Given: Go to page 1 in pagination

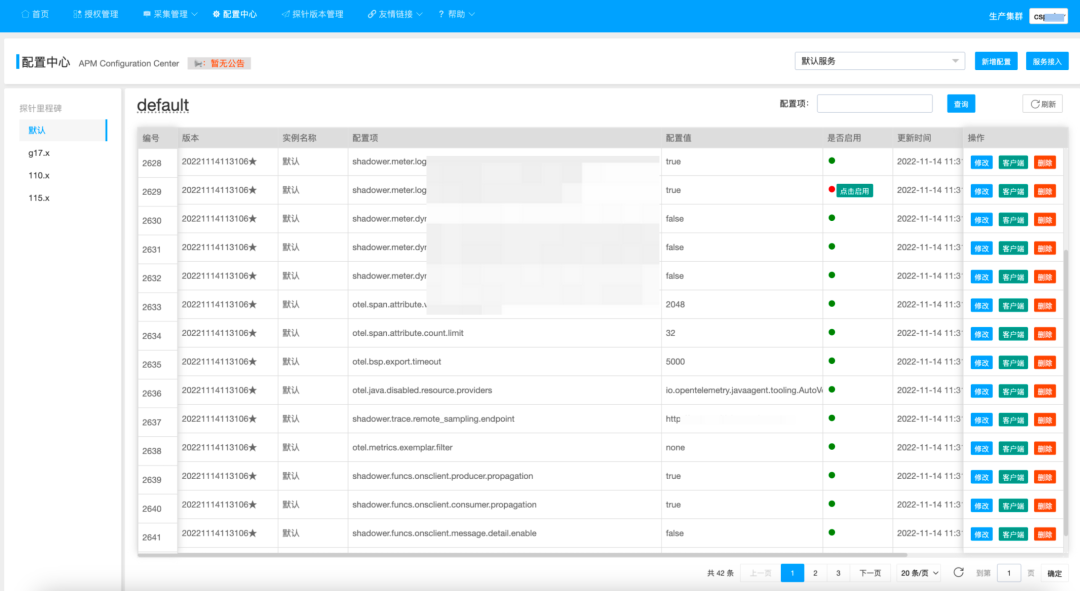Looking at the screenshot, I should pos(792,573).
